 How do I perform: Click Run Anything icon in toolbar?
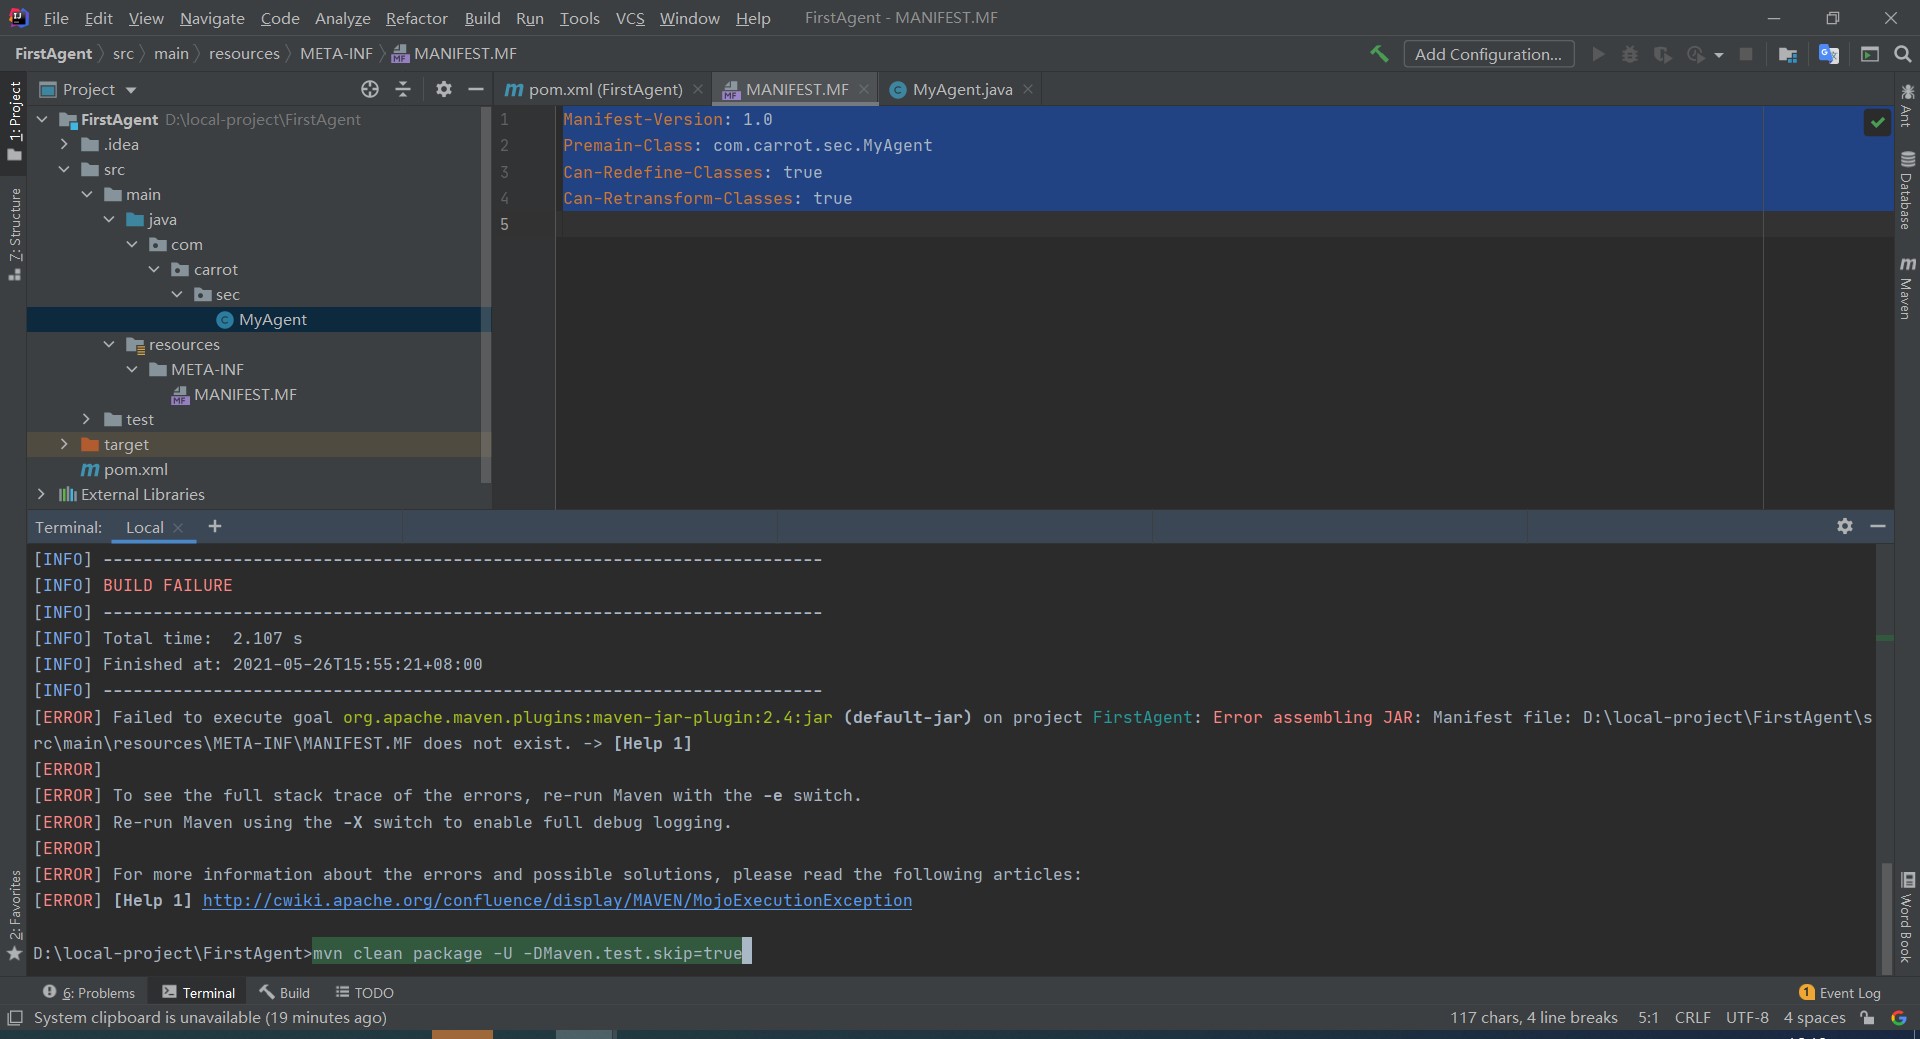pyautogui.click(x=1869, y=54)
